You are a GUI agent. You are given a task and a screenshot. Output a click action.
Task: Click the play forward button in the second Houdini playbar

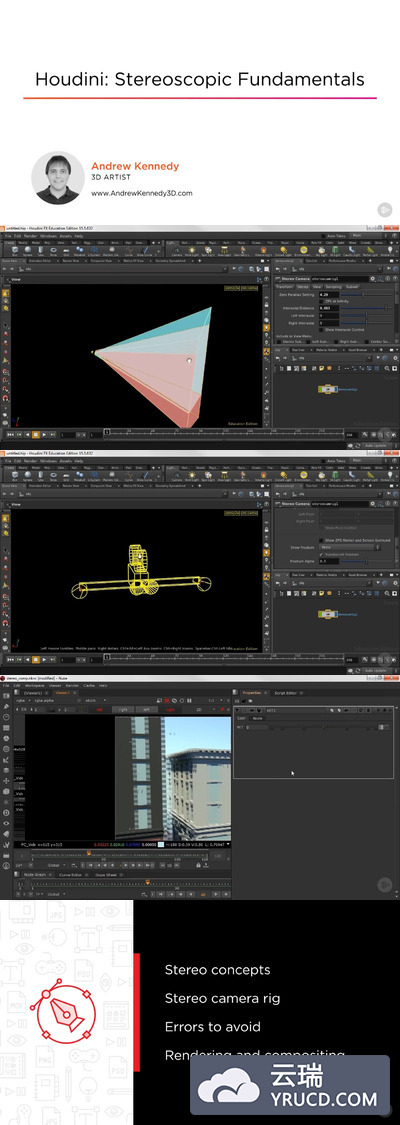[44, 659]
